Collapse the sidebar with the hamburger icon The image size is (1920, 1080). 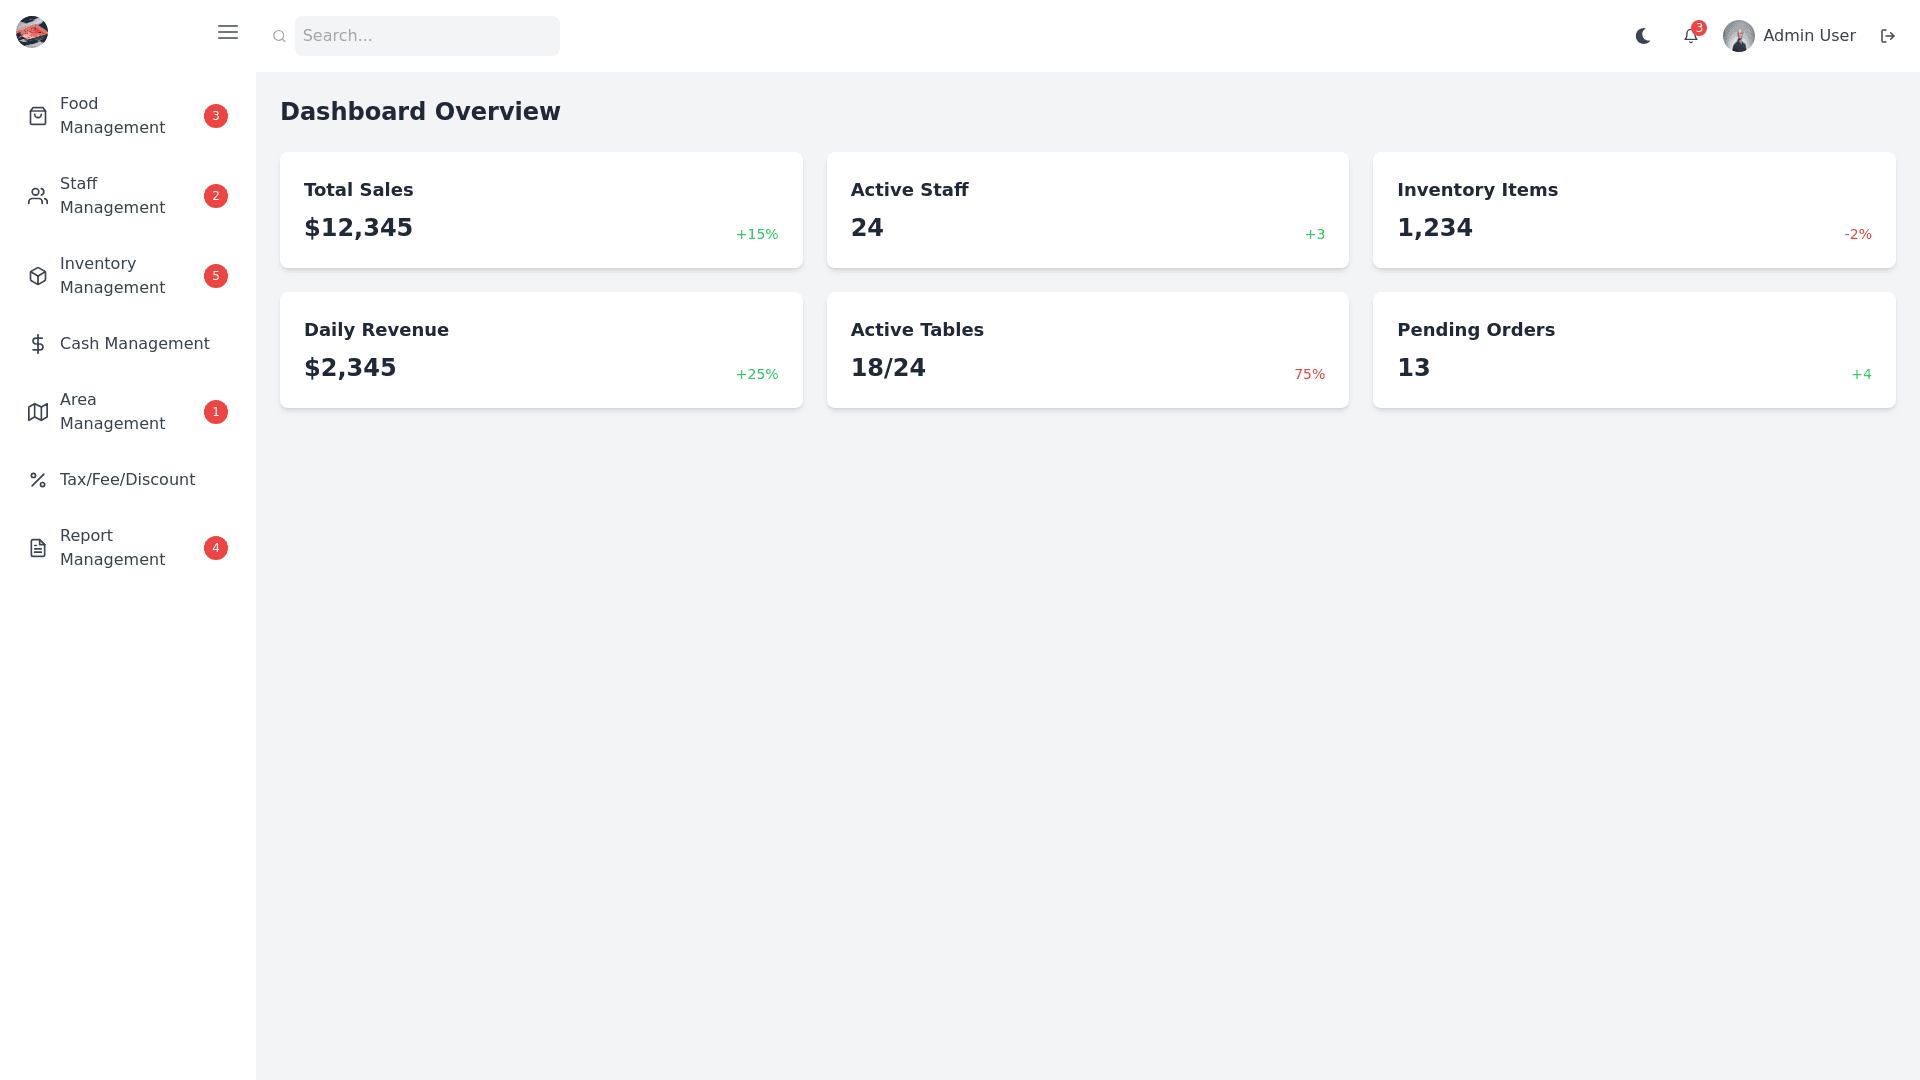coord(228,32)
